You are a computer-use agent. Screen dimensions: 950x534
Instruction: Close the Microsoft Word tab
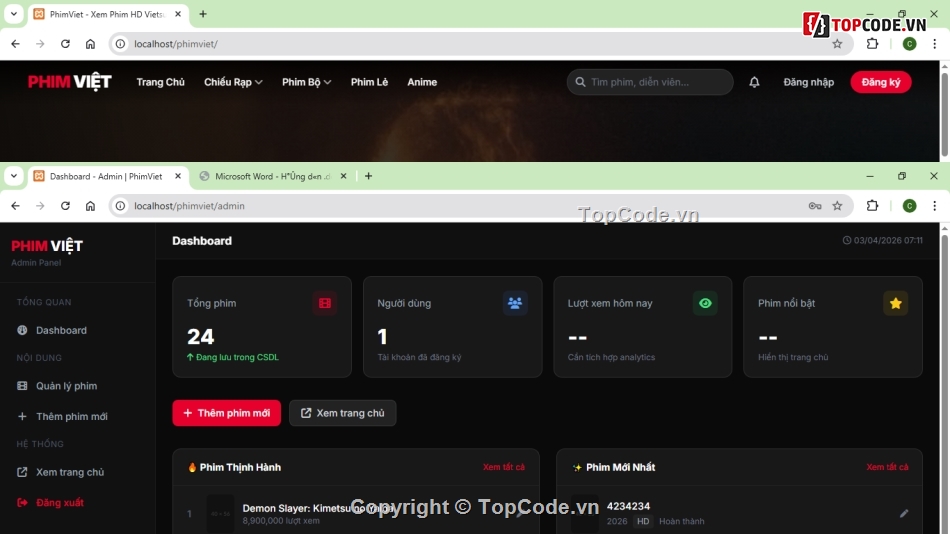pyautogui.click(x=344, y=176)
